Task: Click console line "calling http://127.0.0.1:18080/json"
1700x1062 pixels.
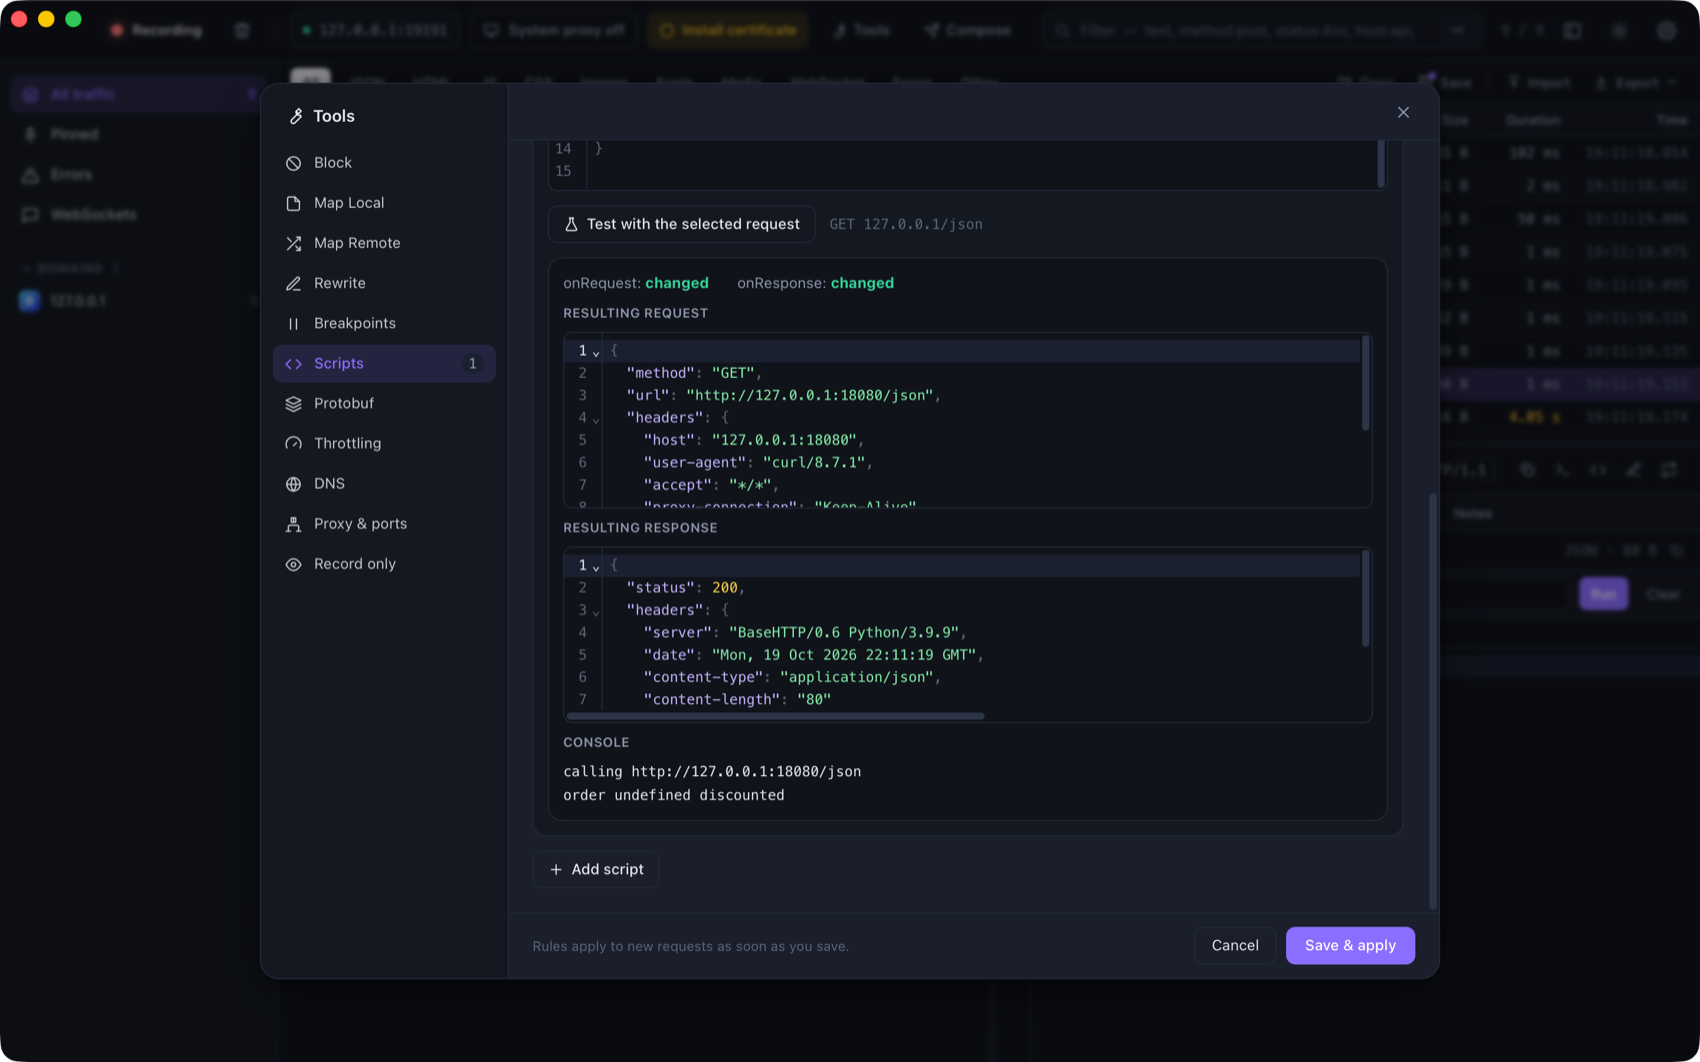Action: [712, 771]
